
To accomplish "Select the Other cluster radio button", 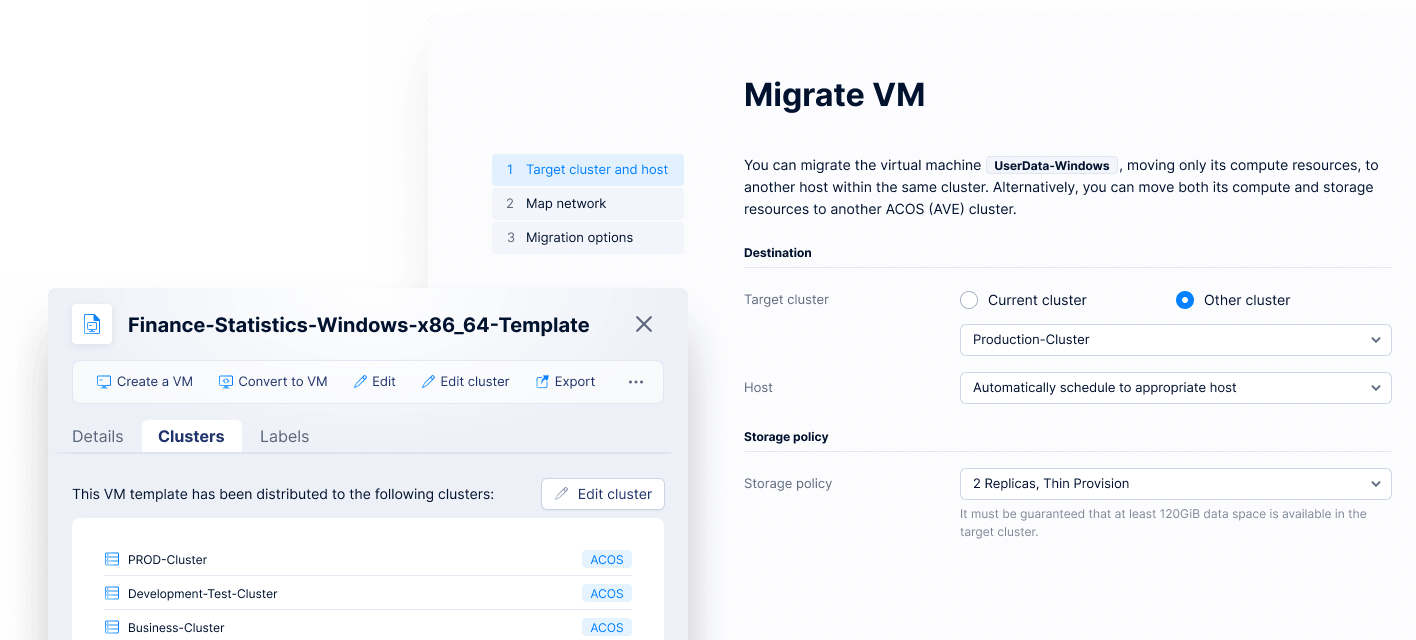I will pyautogui.click(x=1185, y=300).
